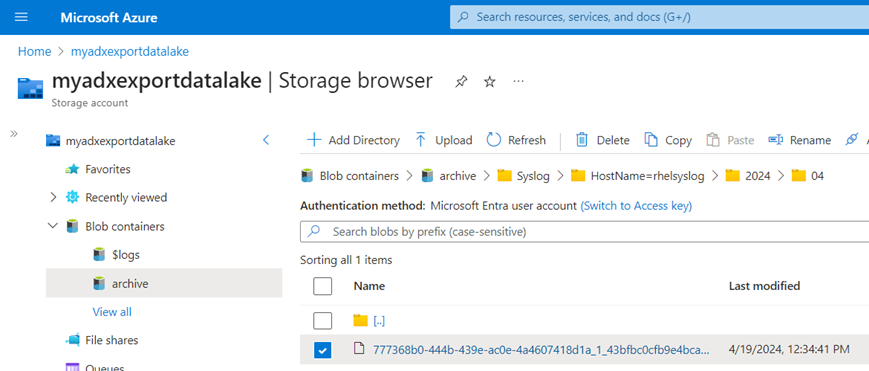Click the Add Directory toolbar button
Screen dimensions: 869x371
tap(354, 140)
